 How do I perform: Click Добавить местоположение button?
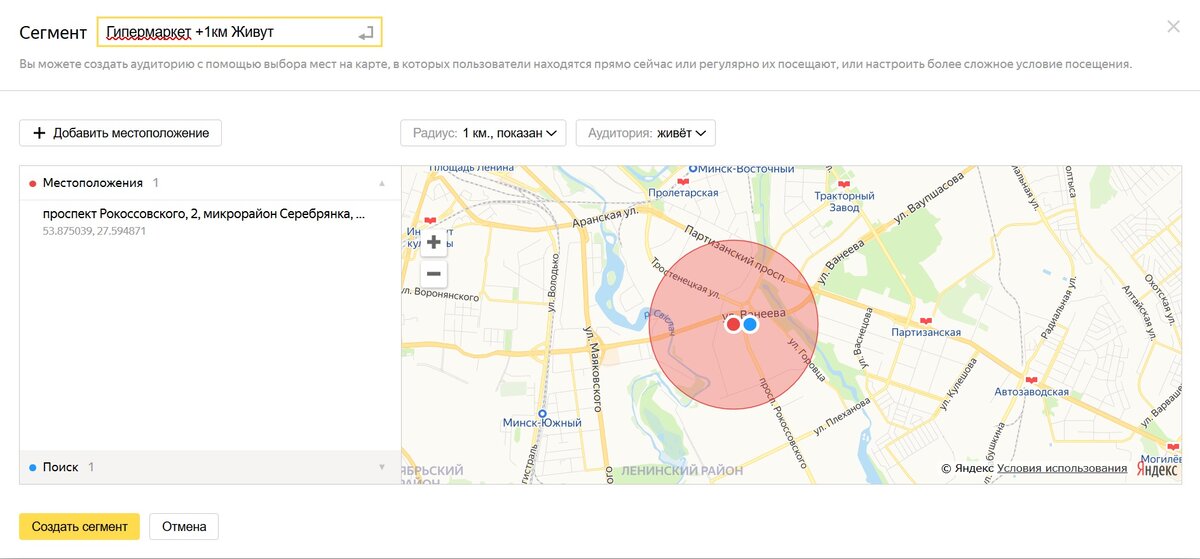point(120,133)
